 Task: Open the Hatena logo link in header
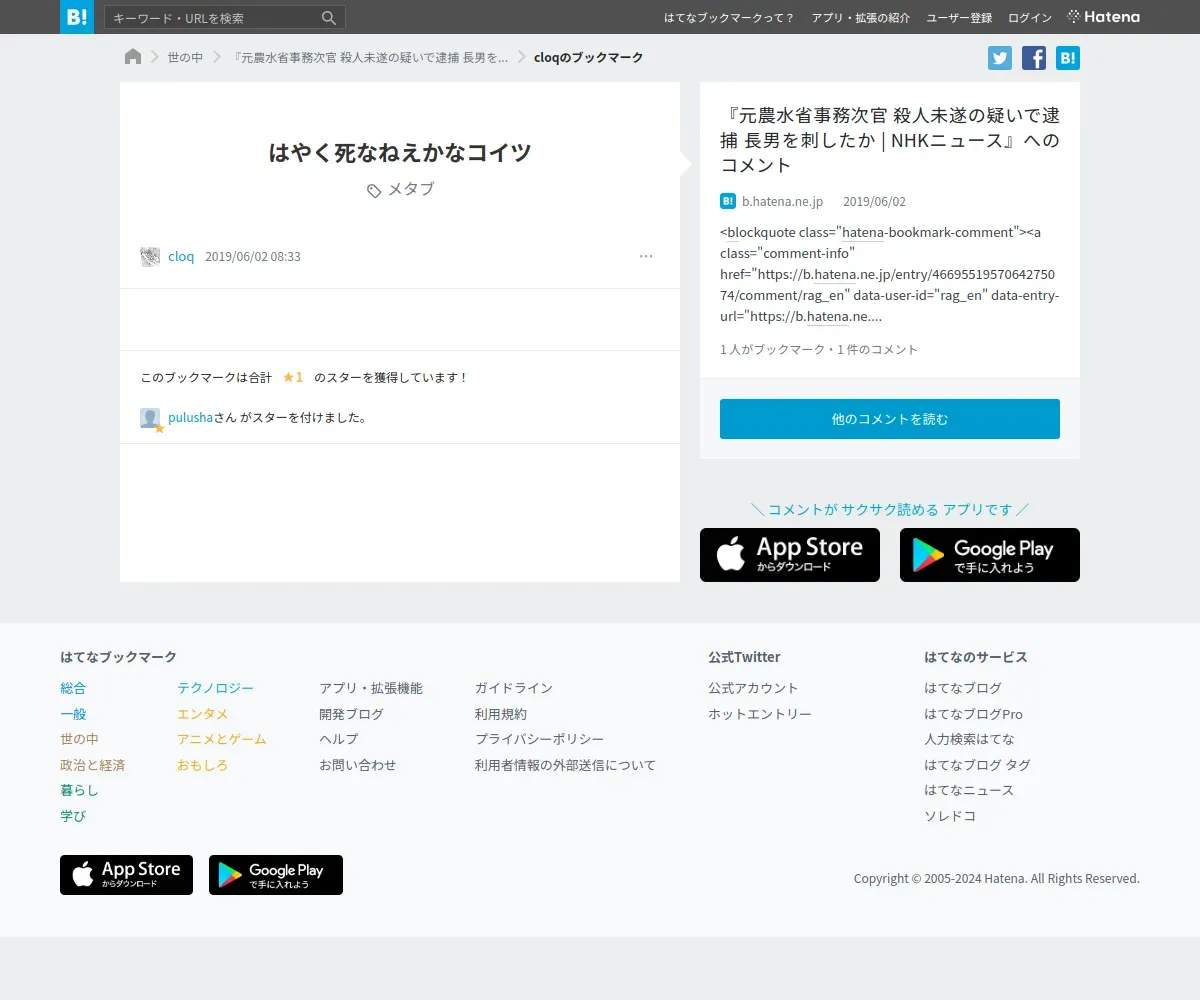(x=1104, y=17)
